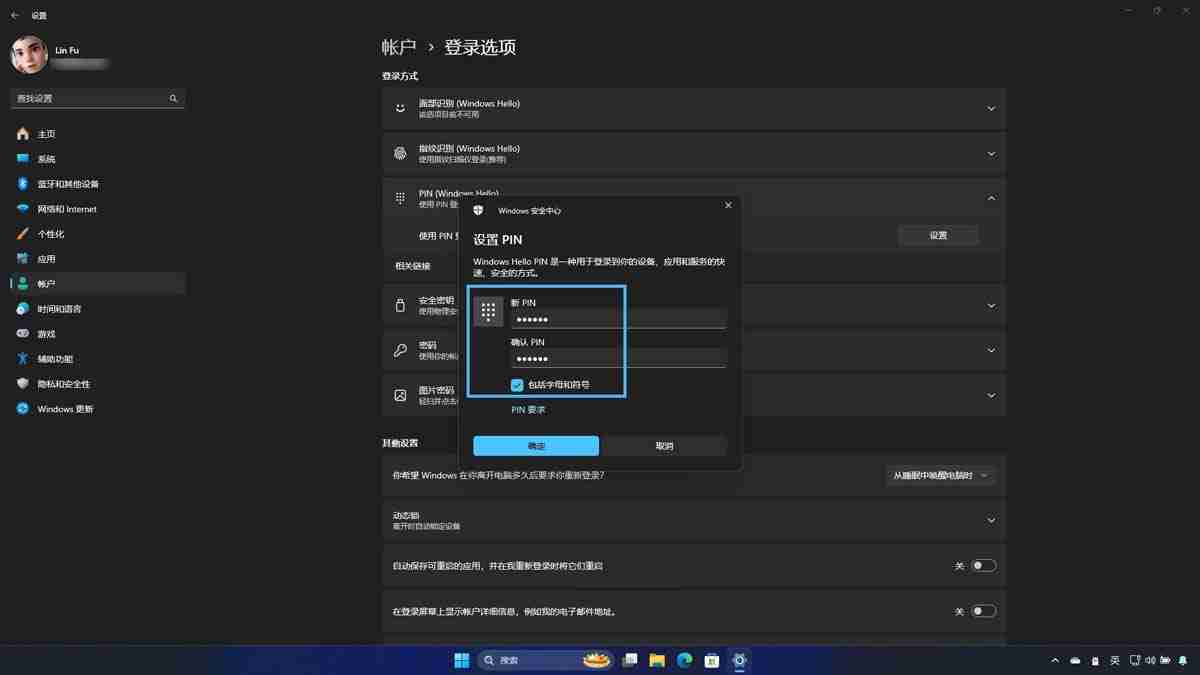Open the sleep wake re-login dropdown

coord(940,475)
